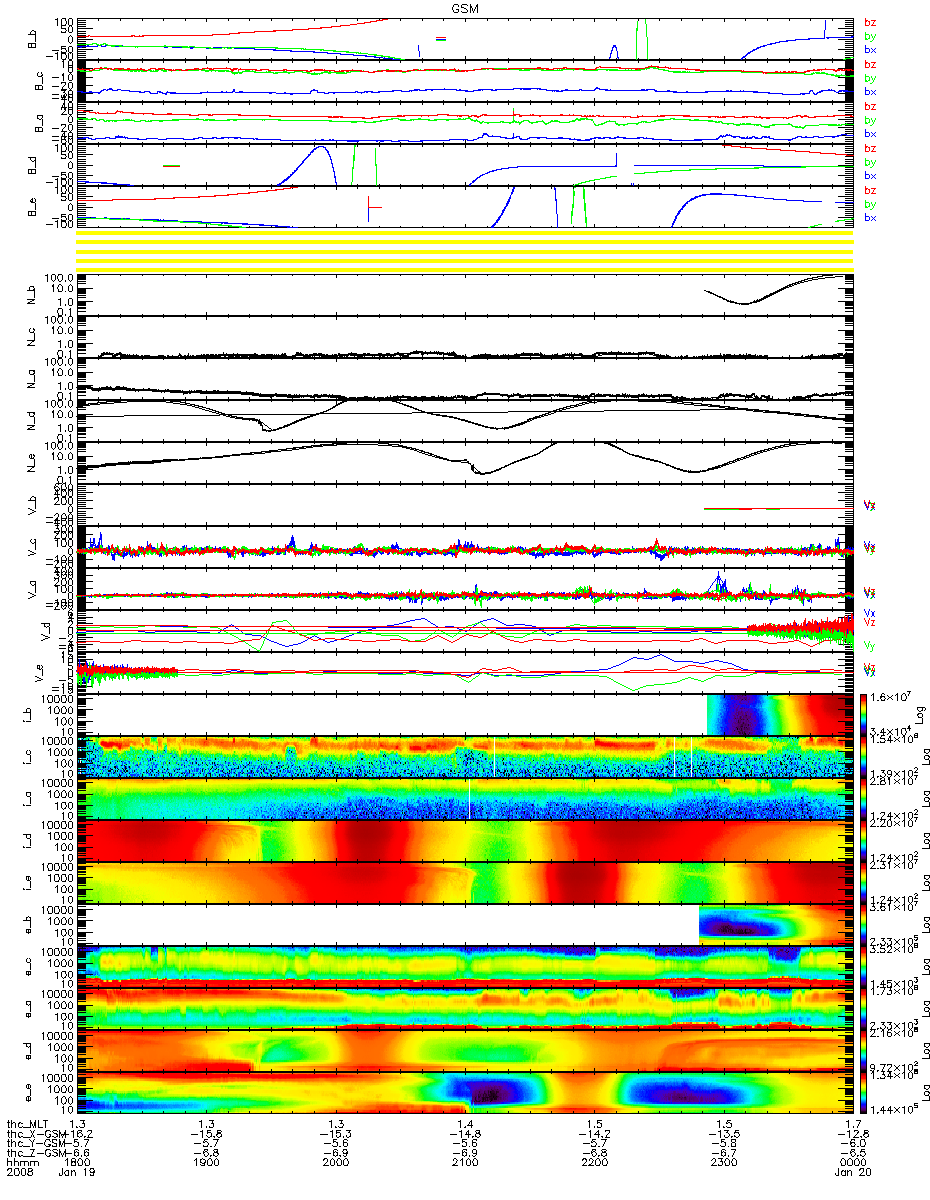This screenshot has height=1200, width=930.
Task: Select blue bx legend of B_b panel
Action: click(870, 50)
